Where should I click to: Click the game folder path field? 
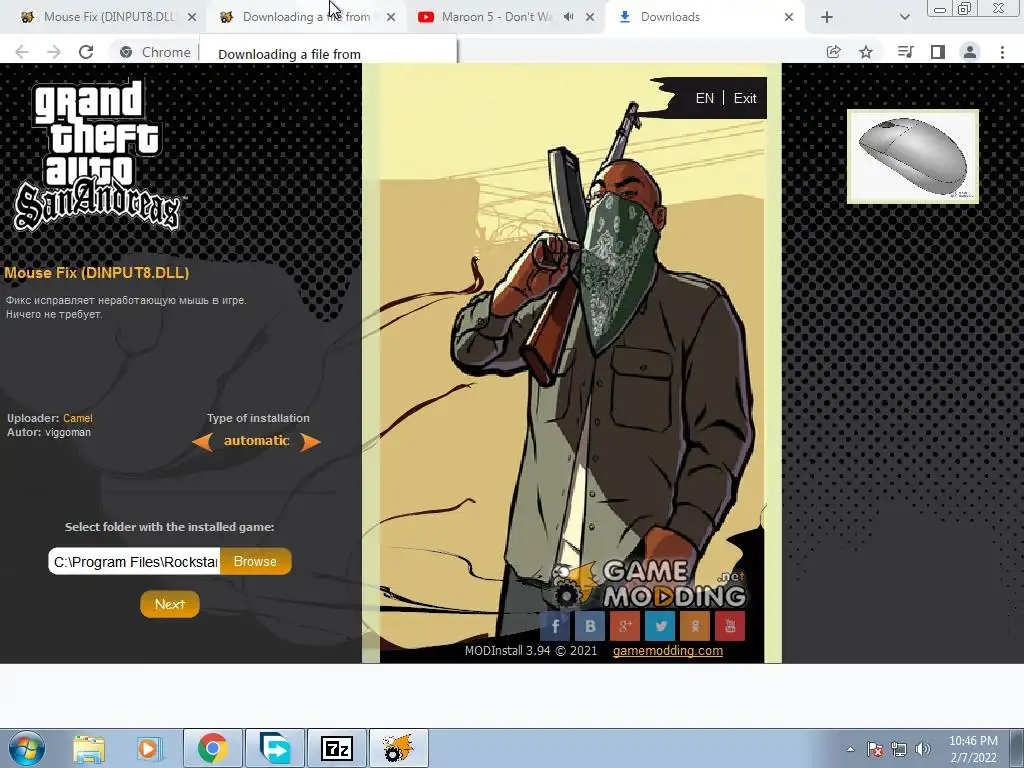click(135, 562)
